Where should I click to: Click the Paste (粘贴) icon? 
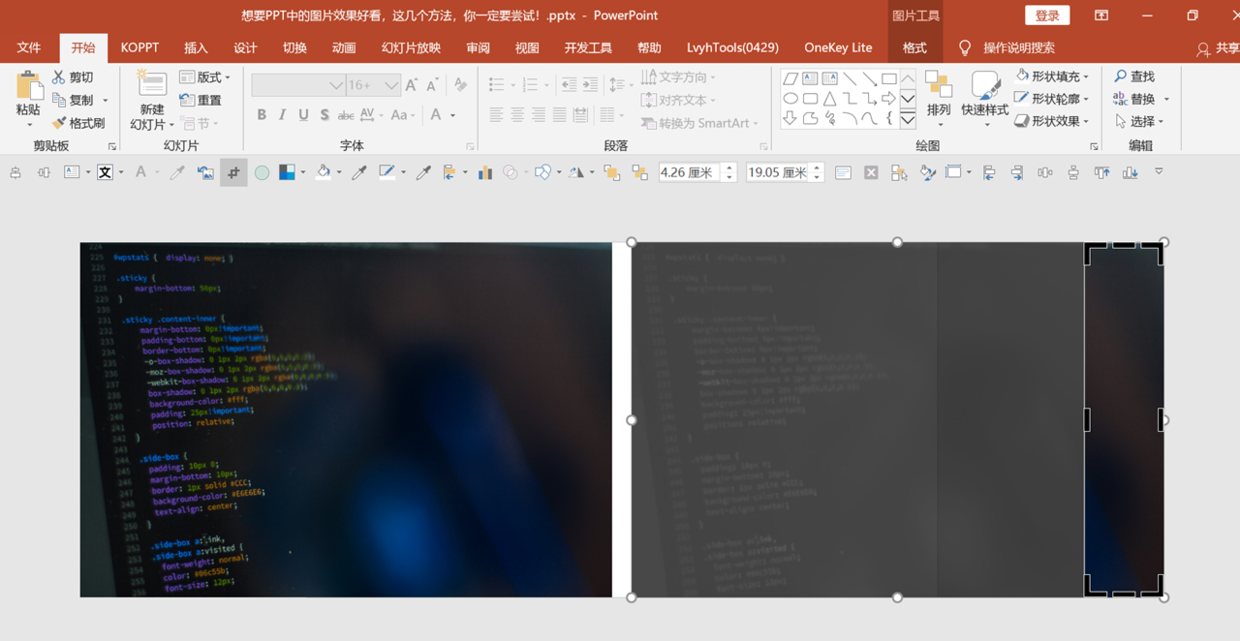pos(29,88)
